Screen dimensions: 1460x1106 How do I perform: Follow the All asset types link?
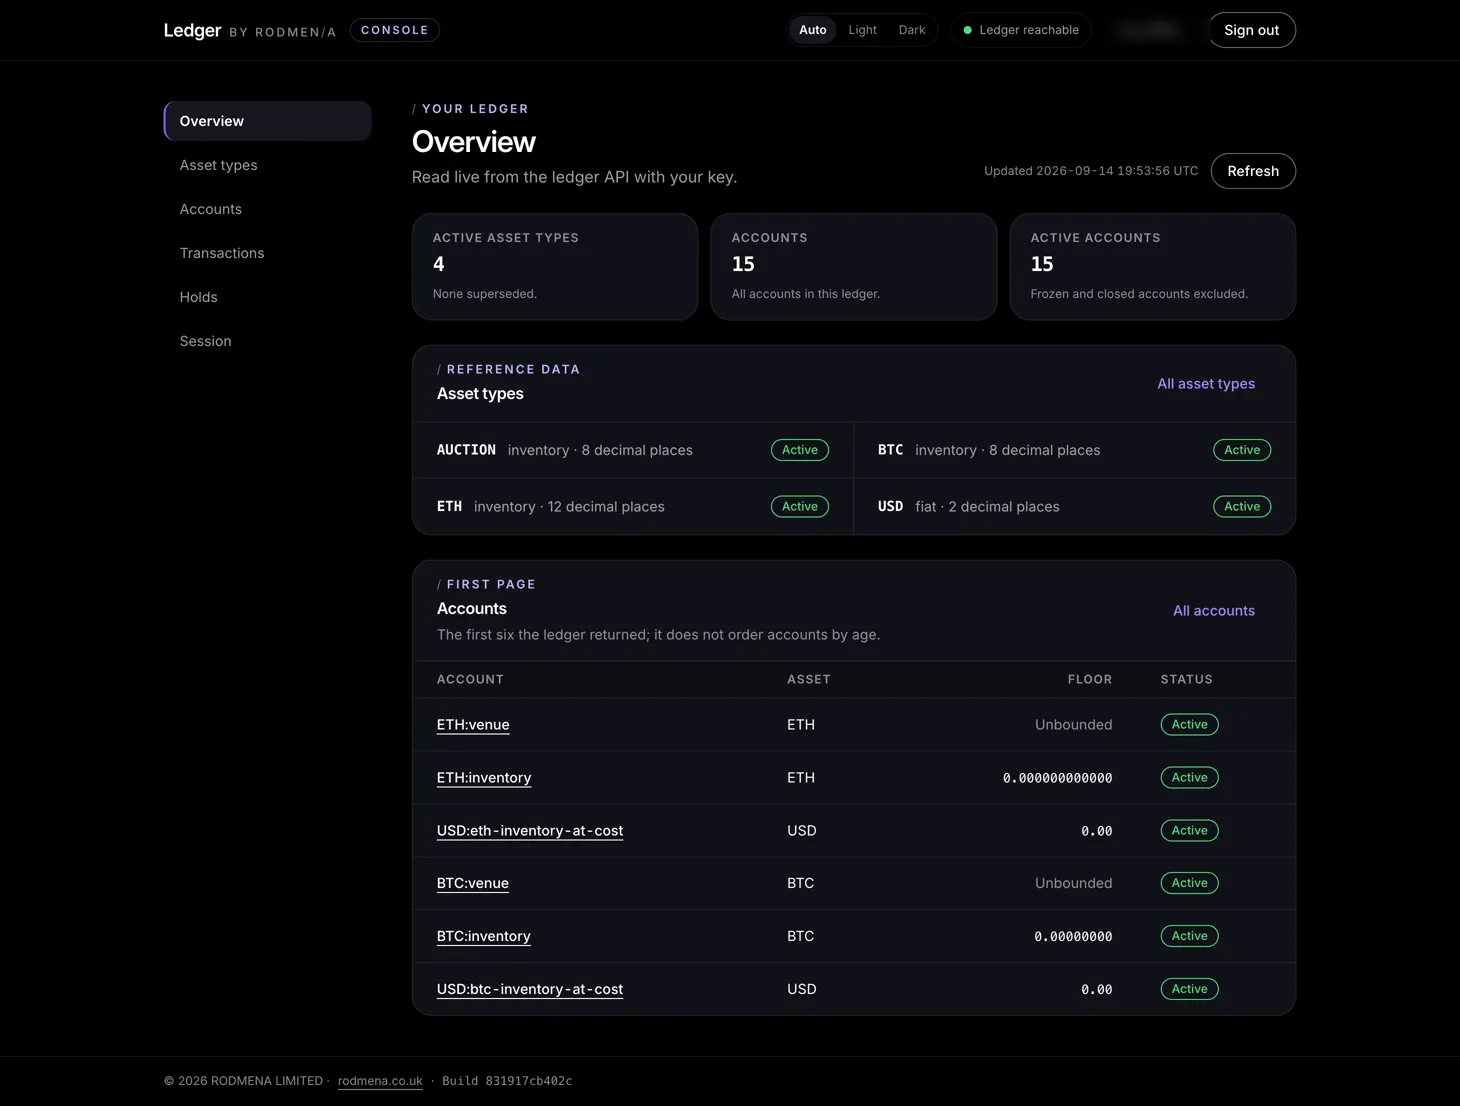[1206, 384]
